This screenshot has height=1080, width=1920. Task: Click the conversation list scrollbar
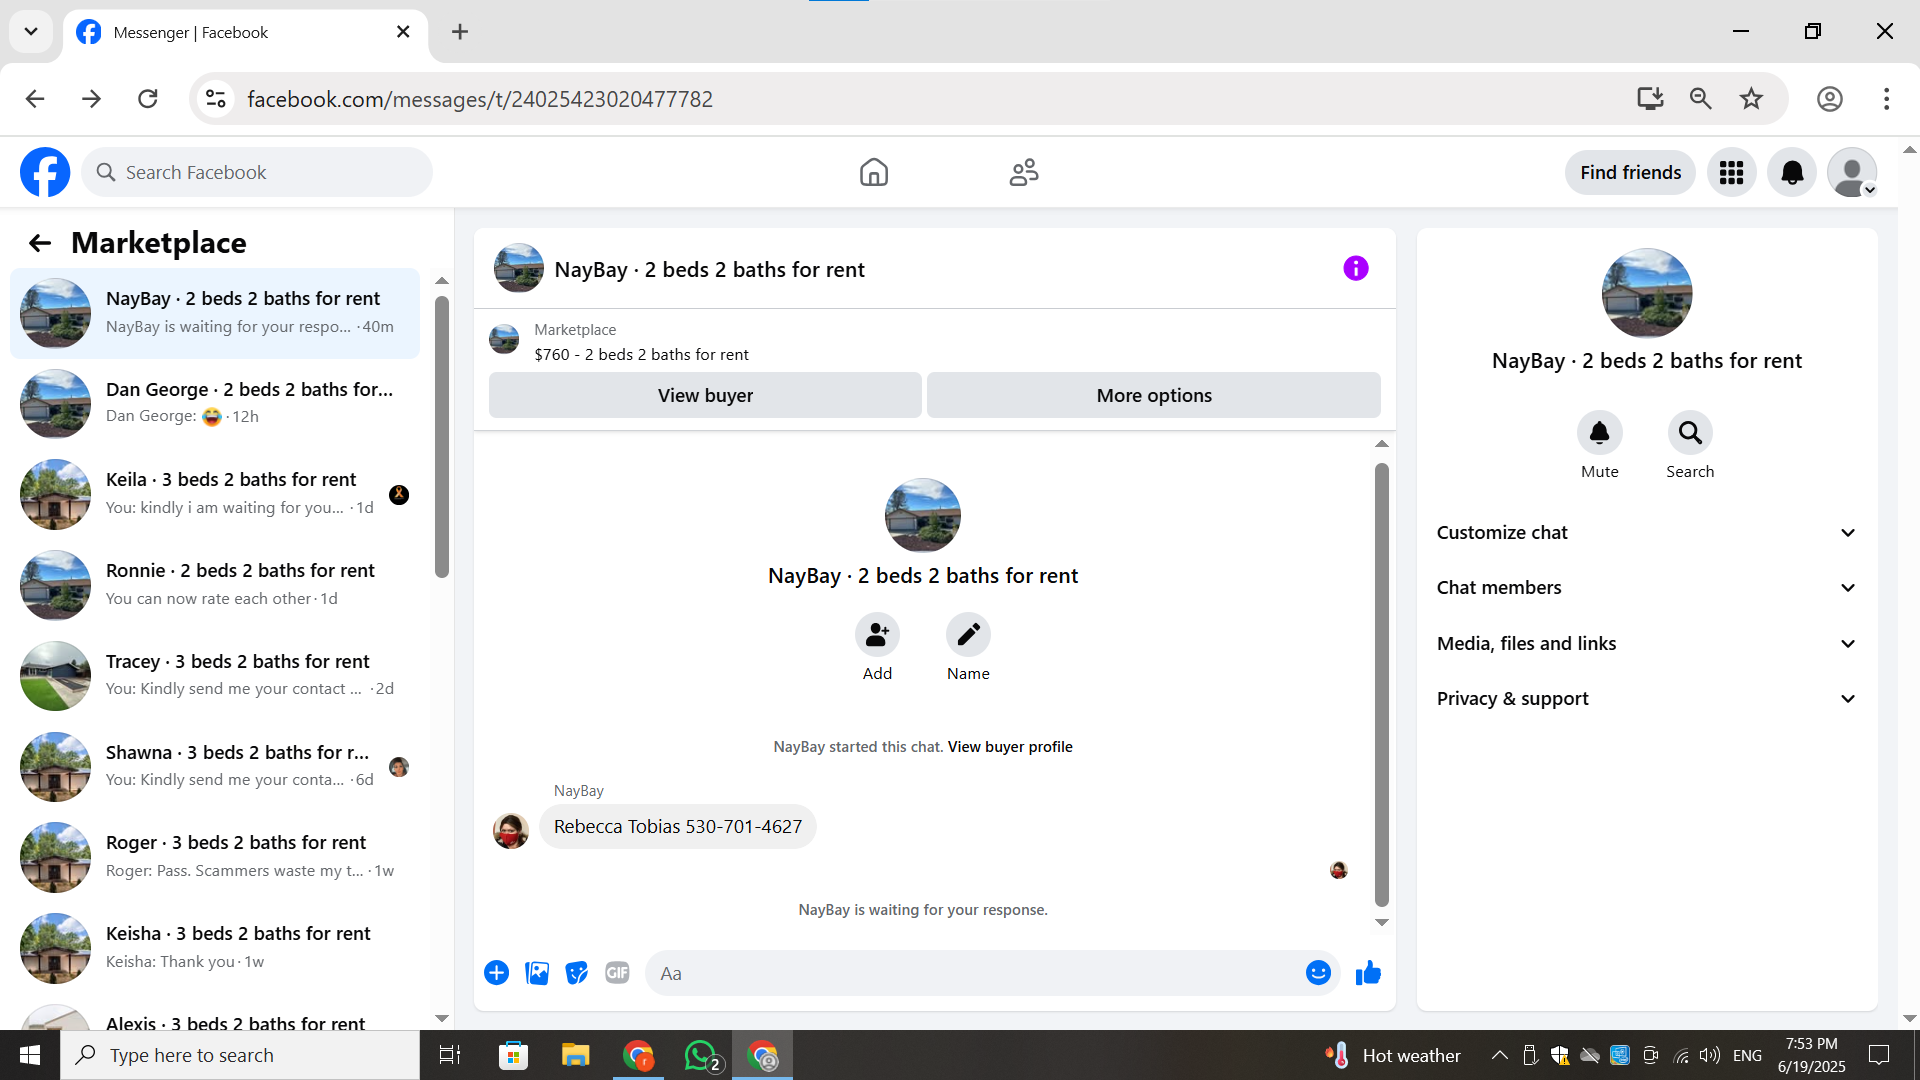442,436
